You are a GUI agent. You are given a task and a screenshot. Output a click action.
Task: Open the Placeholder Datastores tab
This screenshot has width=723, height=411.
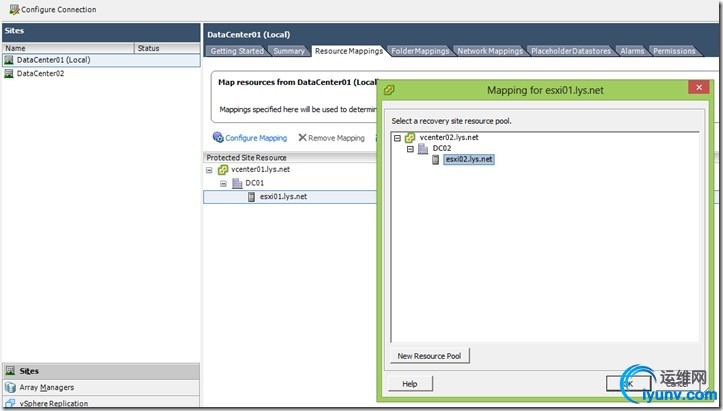(x=571, y=51)
